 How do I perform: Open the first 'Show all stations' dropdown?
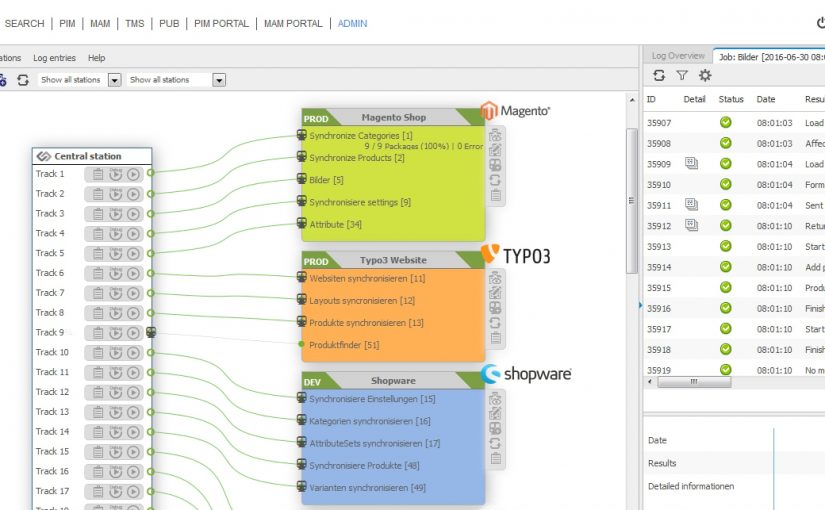tap(114, 80)
